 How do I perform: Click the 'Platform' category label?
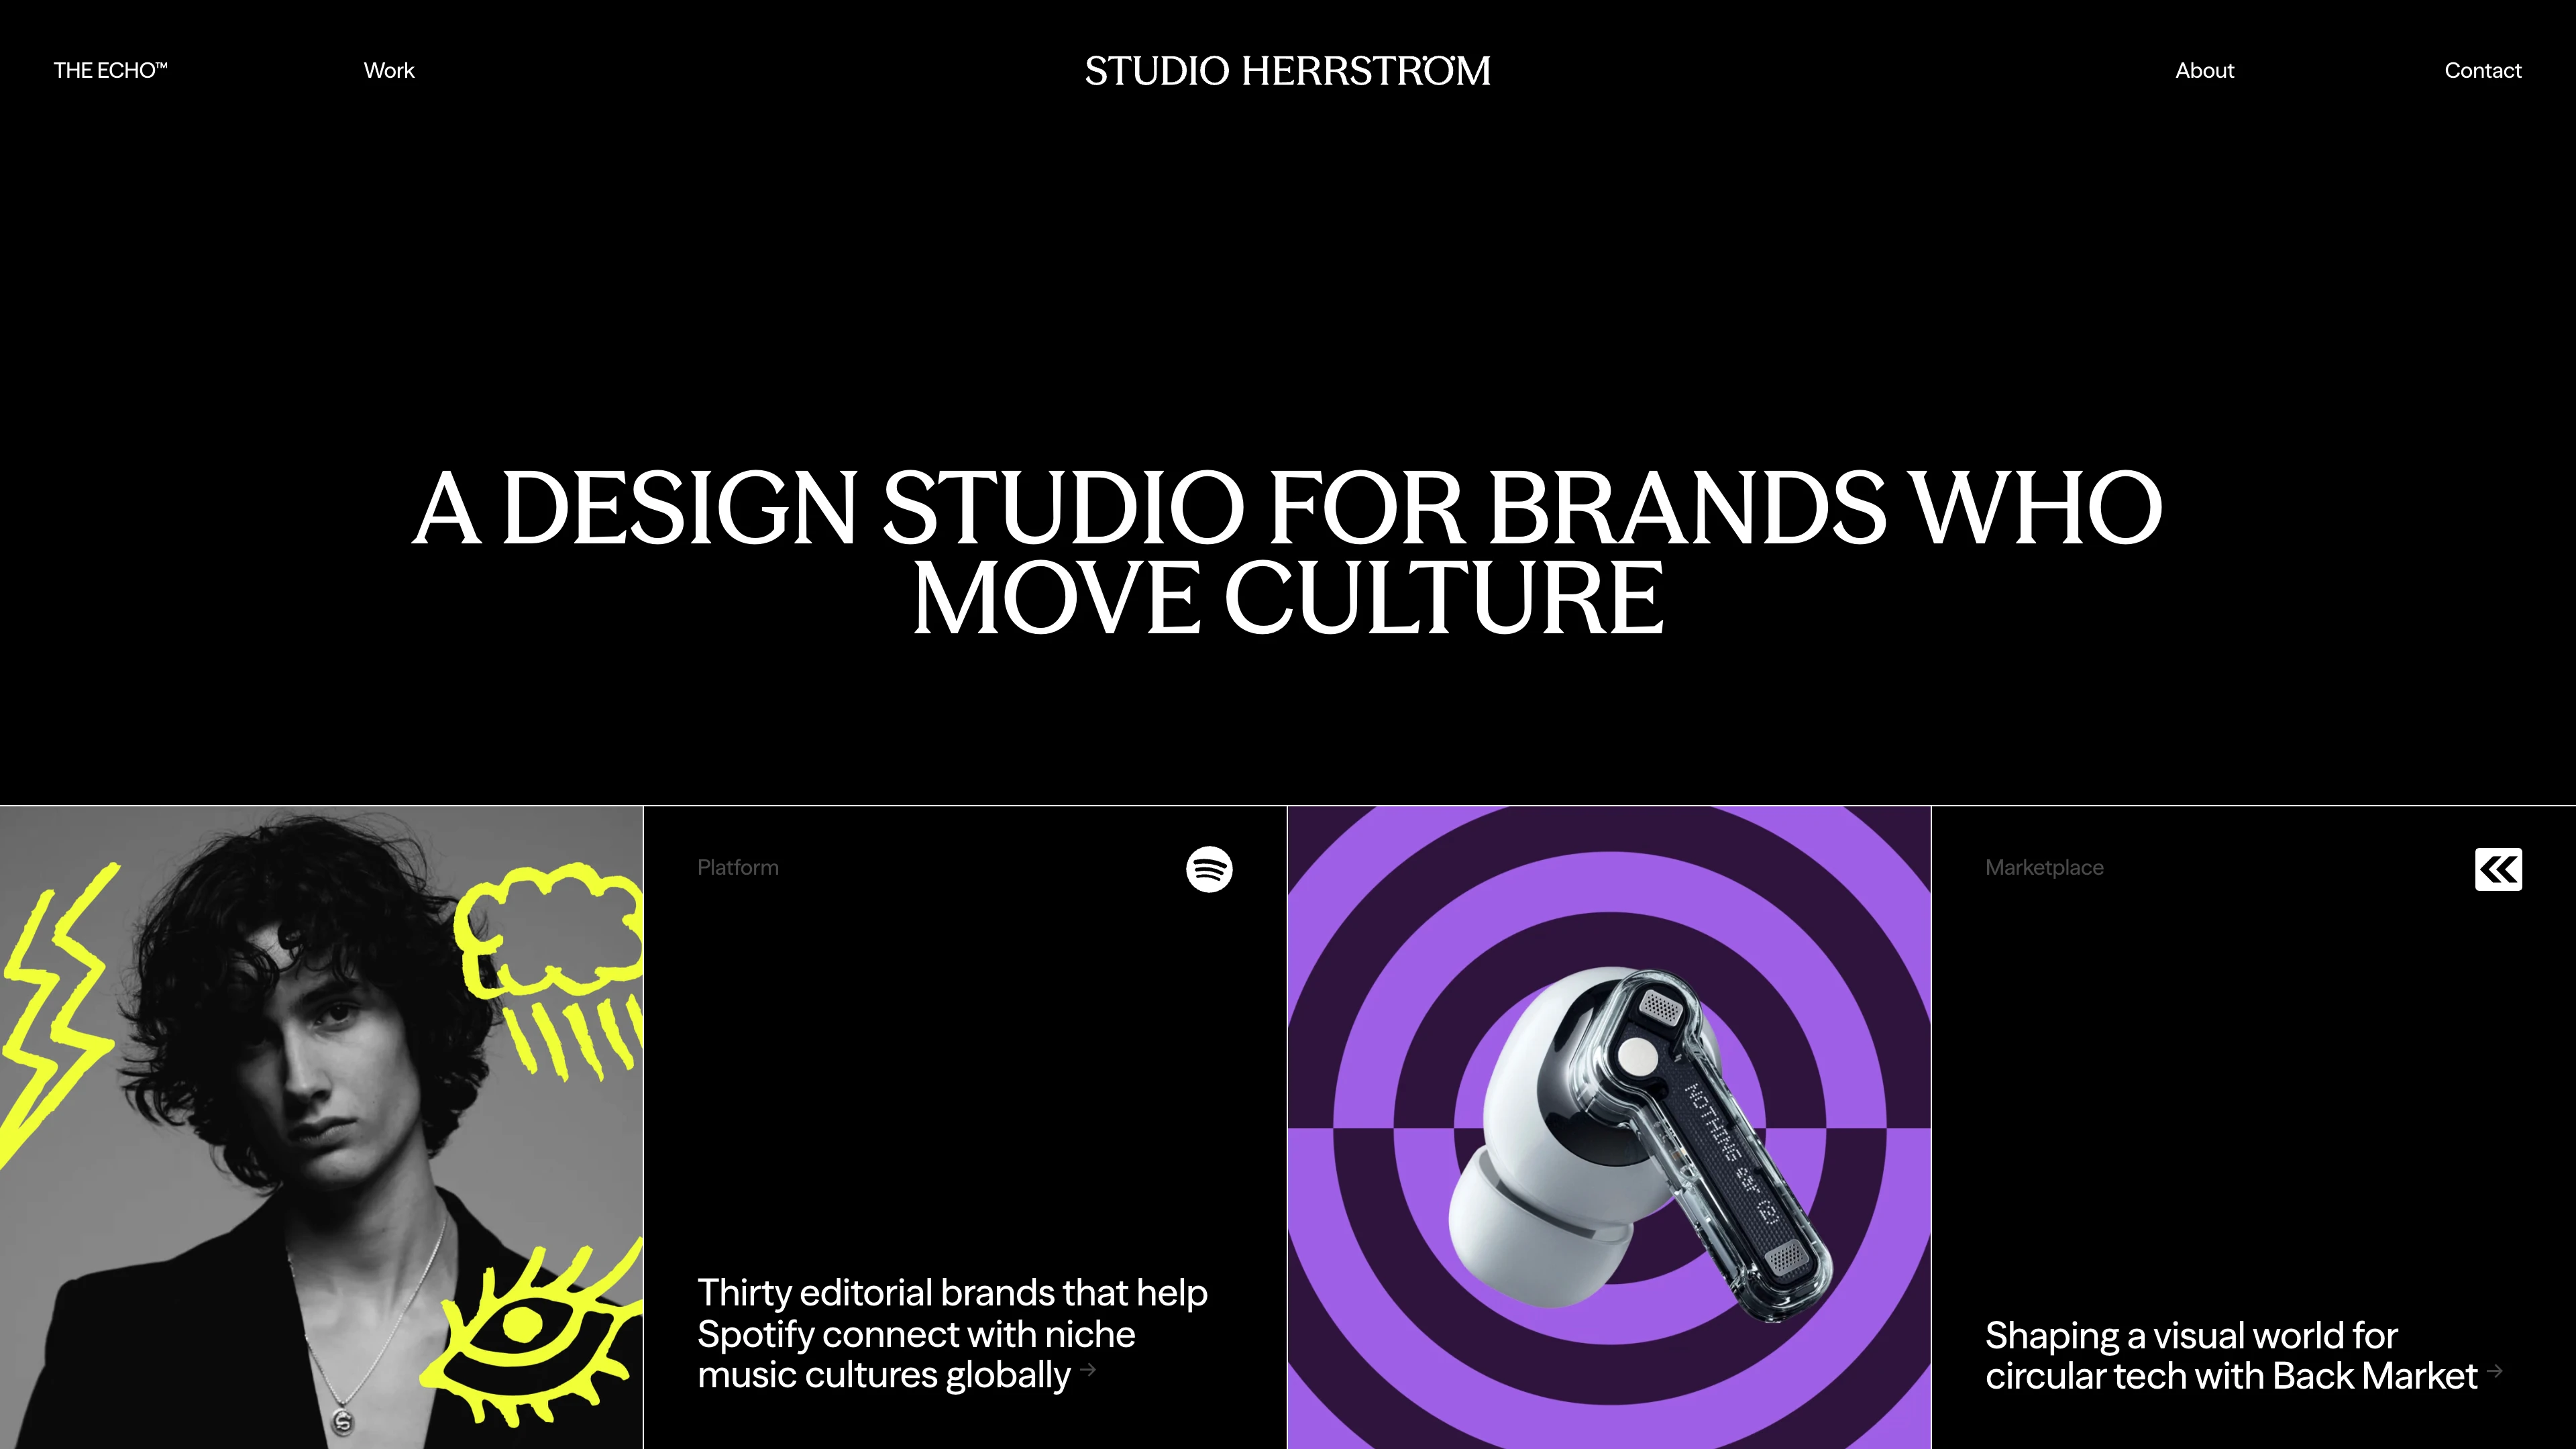coord(738,867)
